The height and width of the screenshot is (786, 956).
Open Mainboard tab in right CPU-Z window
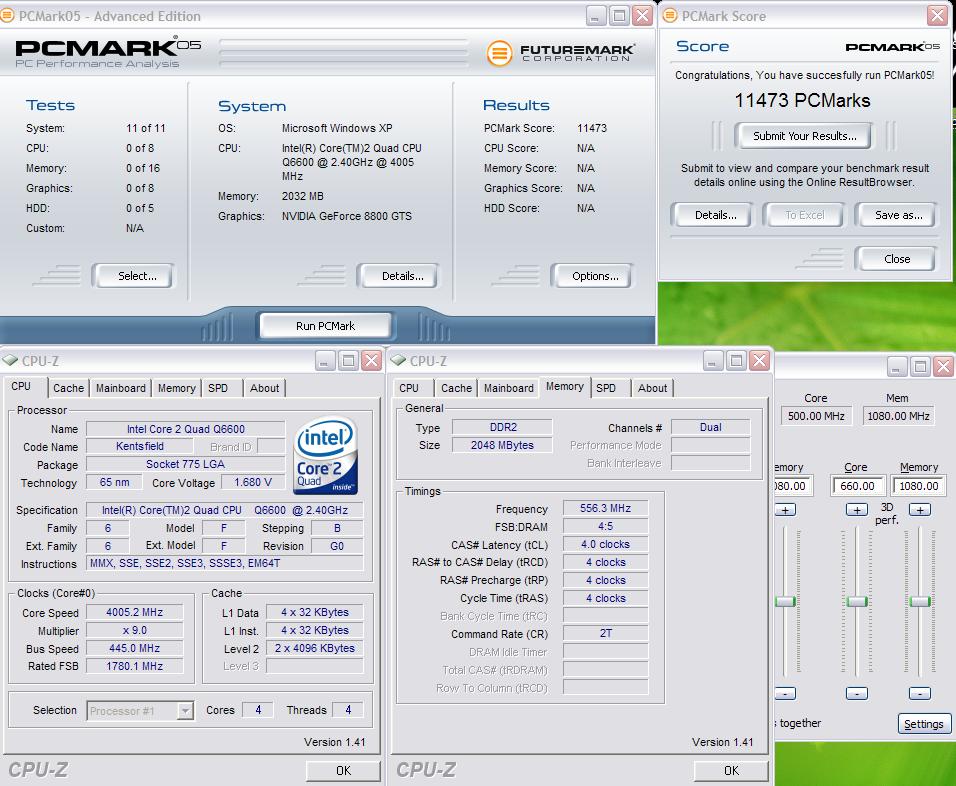pyautogui.click(x=508, y=388)
